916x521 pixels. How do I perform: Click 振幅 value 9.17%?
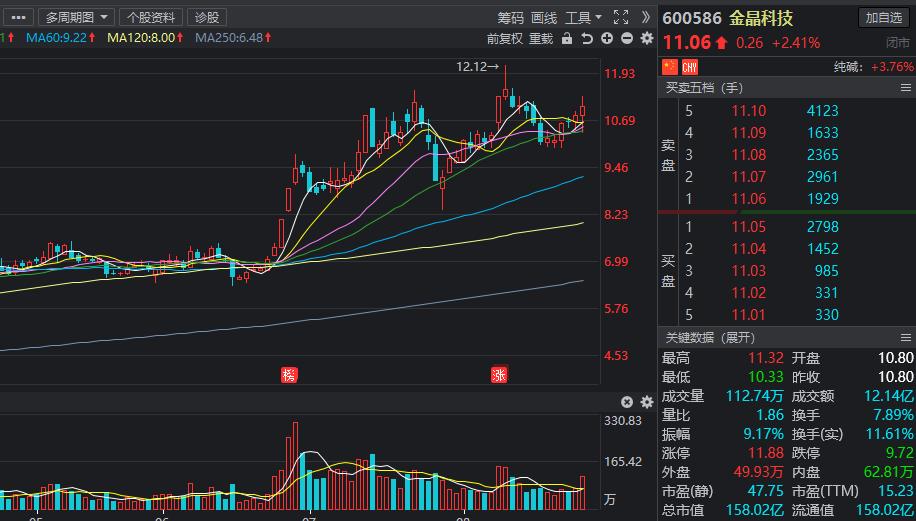coord(764,434)
